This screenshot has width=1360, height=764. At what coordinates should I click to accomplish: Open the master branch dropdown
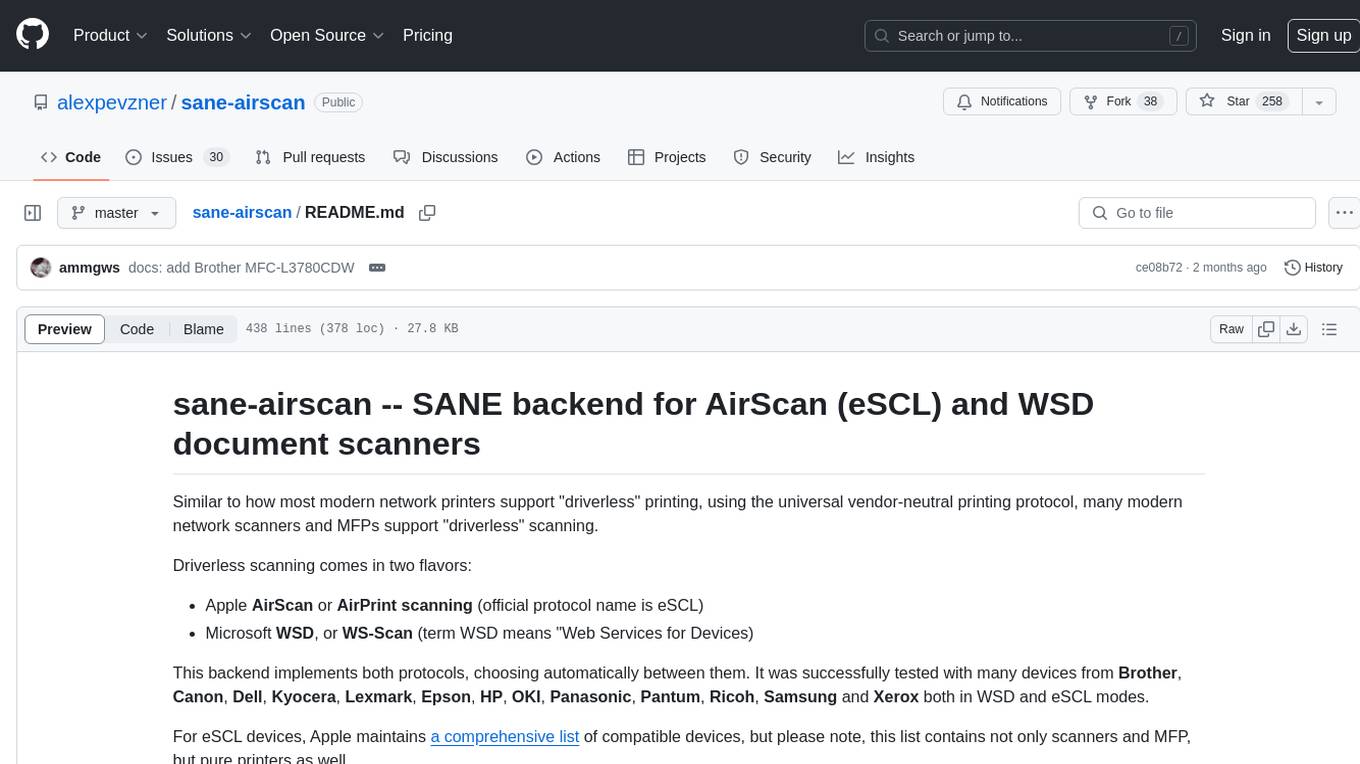pyautogui.click(x=116, y=213)
